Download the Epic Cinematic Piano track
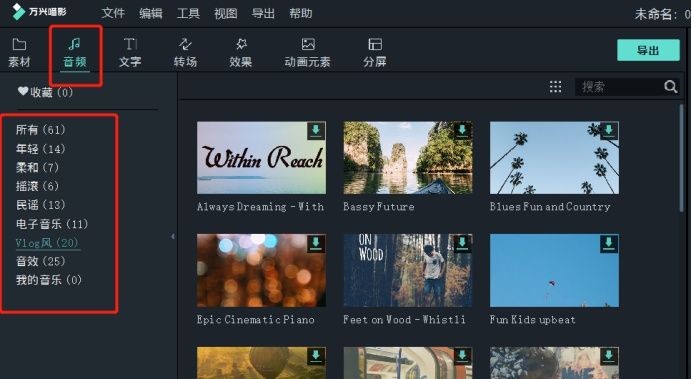This screenshot has width=692, height=379. click(x=316, y=243)
